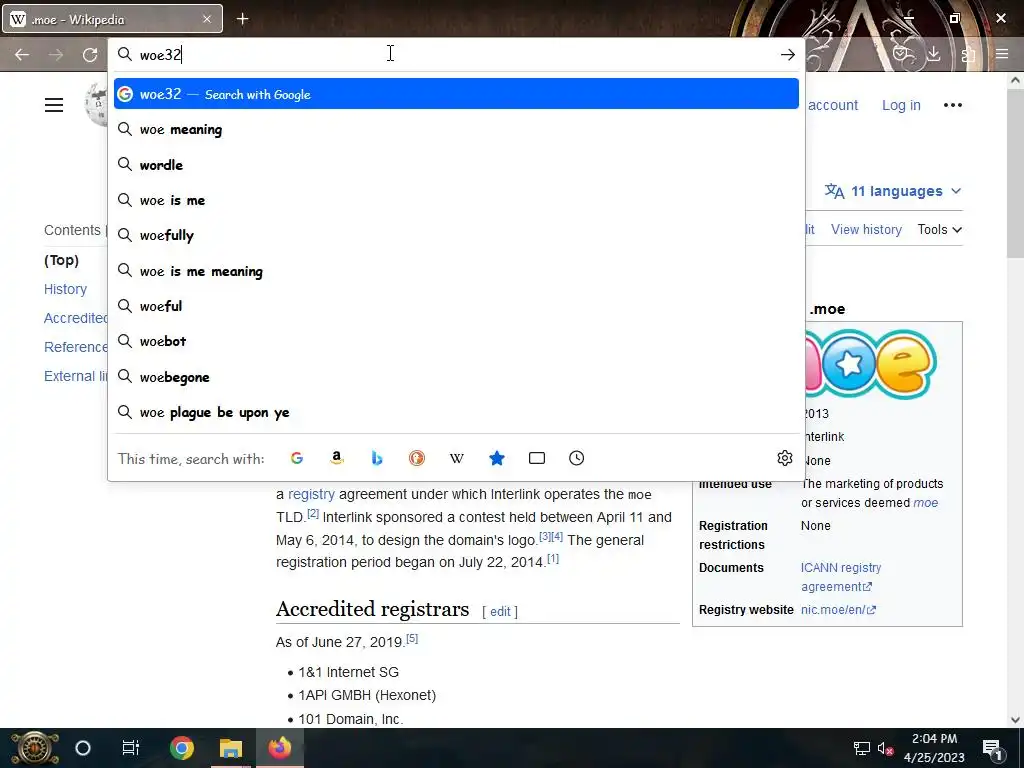Select 'woe32 — Search with Google' suggestion
The width and height of the screenshot is (1024, 768).
click(456, 94)
